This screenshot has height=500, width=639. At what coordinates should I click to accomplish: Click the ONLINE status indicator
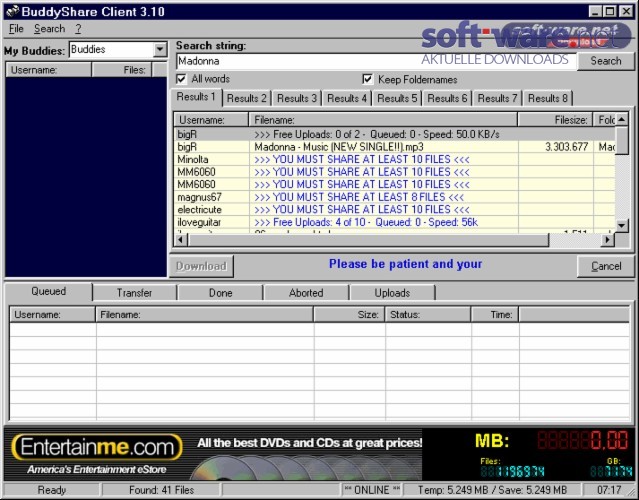pyautogui.click(x=372, y=490)
